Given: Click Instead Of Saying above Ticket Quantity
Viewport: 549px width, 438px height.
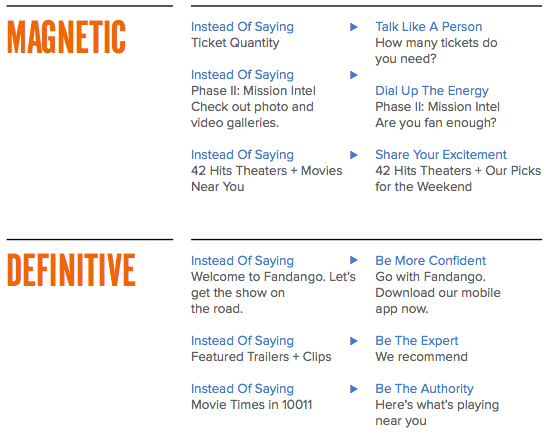Looking at the screenshot, I should pyautogui.click(x=242, y=27).
